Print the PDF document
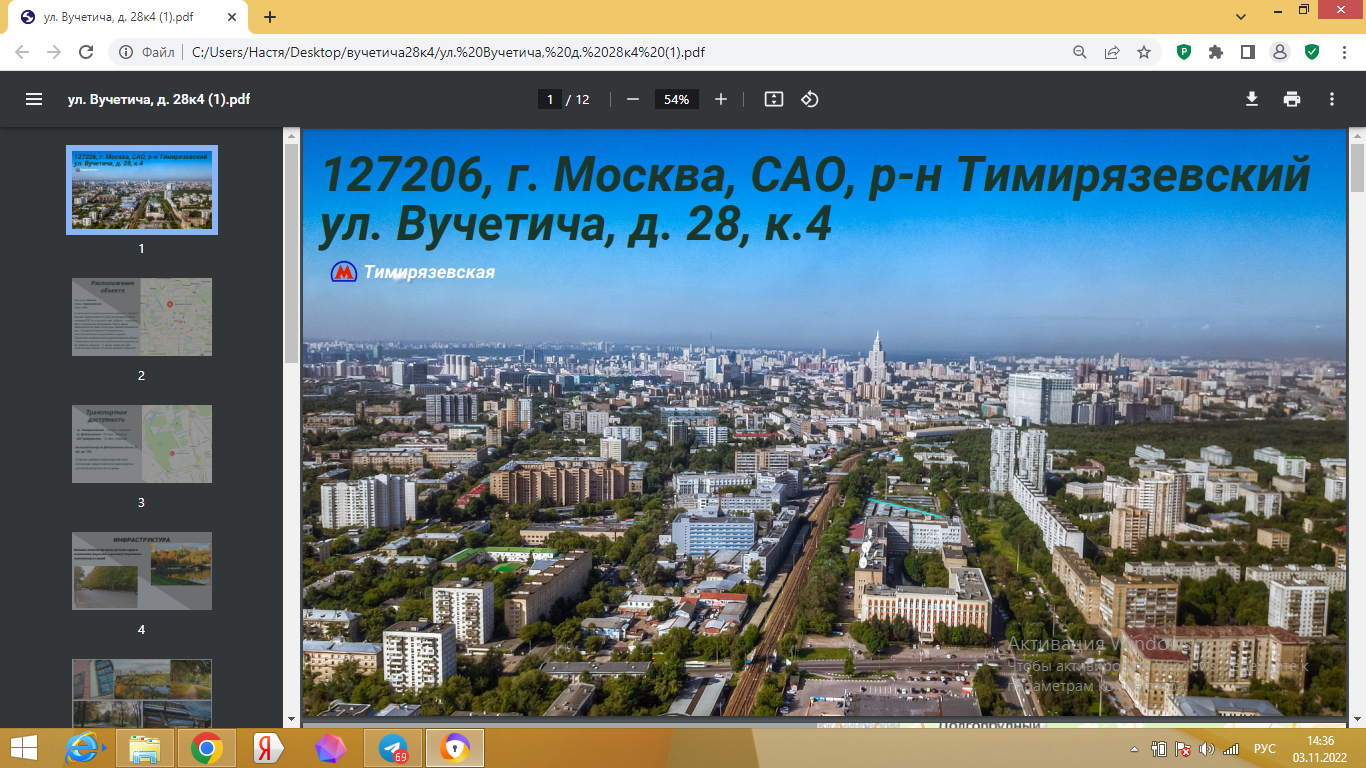 (1292, 99)
